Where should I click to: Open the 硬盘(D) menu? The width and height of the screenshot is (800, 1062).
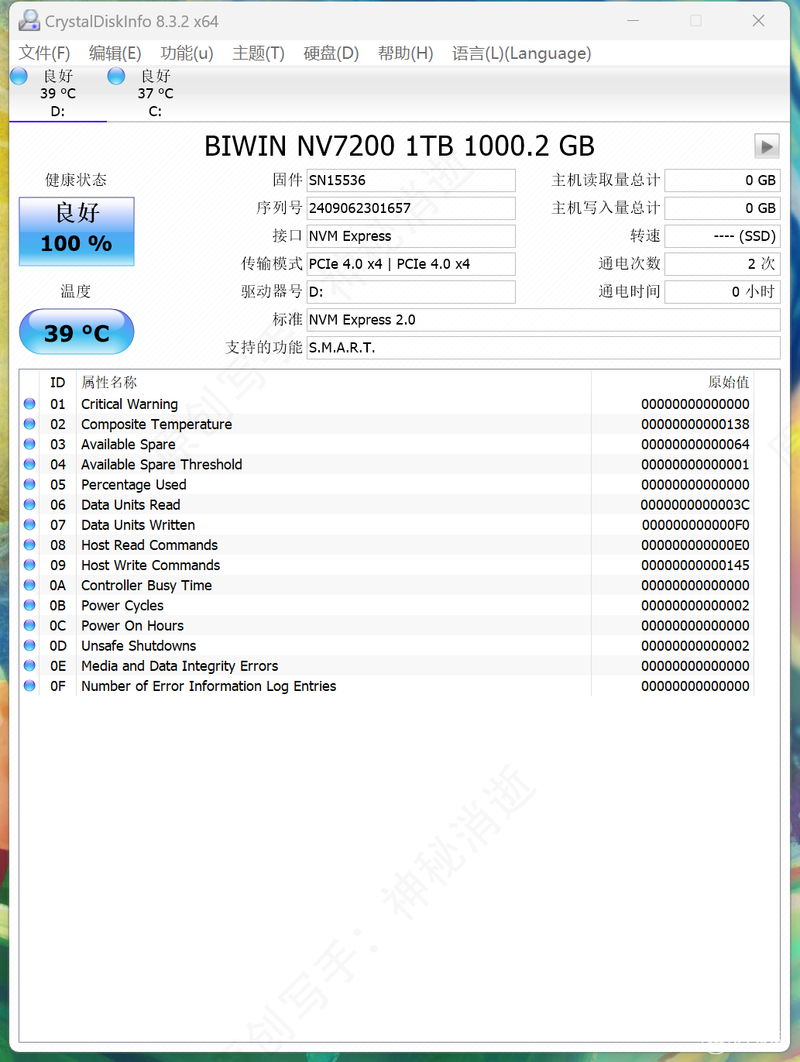click(331, 53)
